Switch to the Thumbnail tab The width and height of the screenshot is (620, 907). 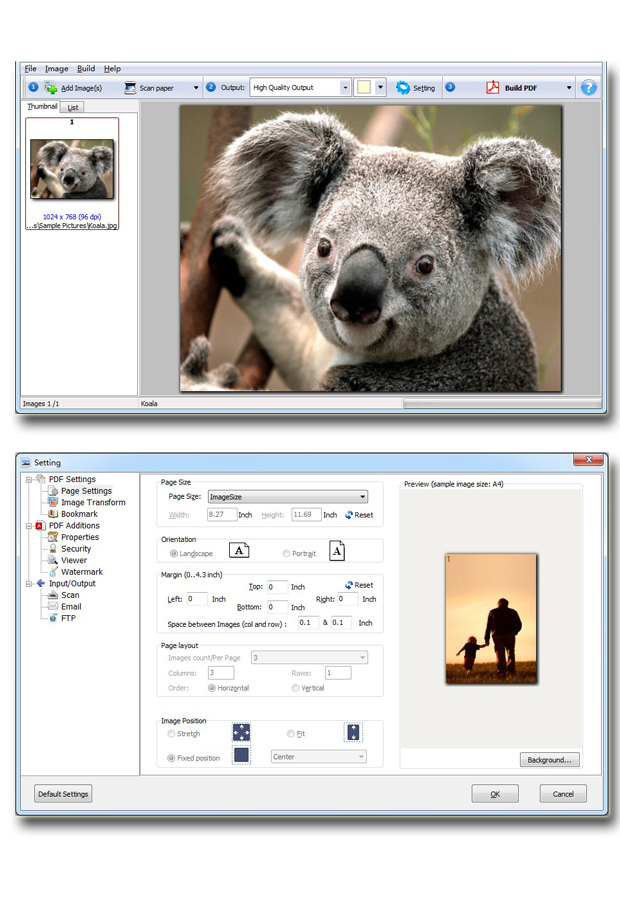pos(42,106)
